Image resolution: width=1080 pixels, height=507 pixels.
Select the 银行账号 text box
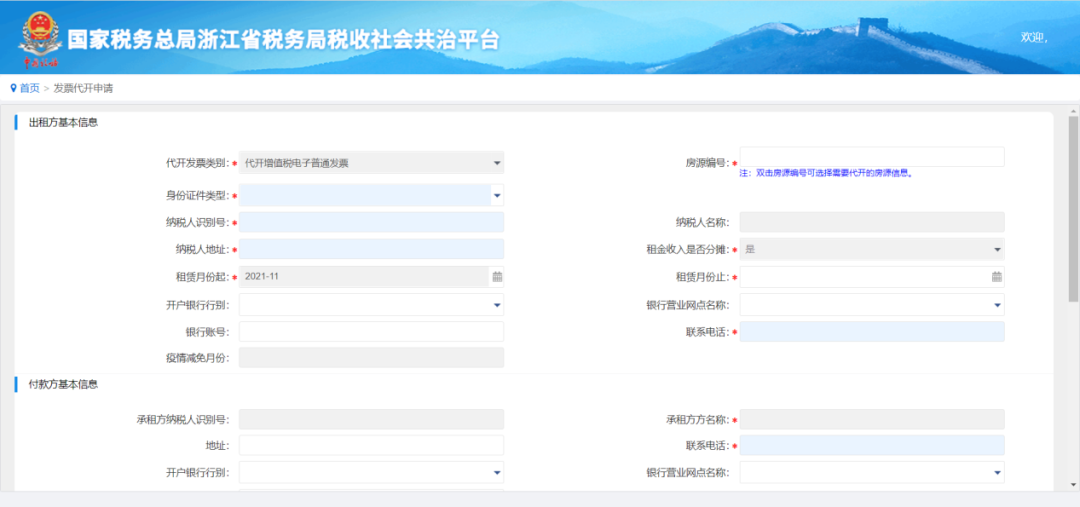(x=371, y=332)
